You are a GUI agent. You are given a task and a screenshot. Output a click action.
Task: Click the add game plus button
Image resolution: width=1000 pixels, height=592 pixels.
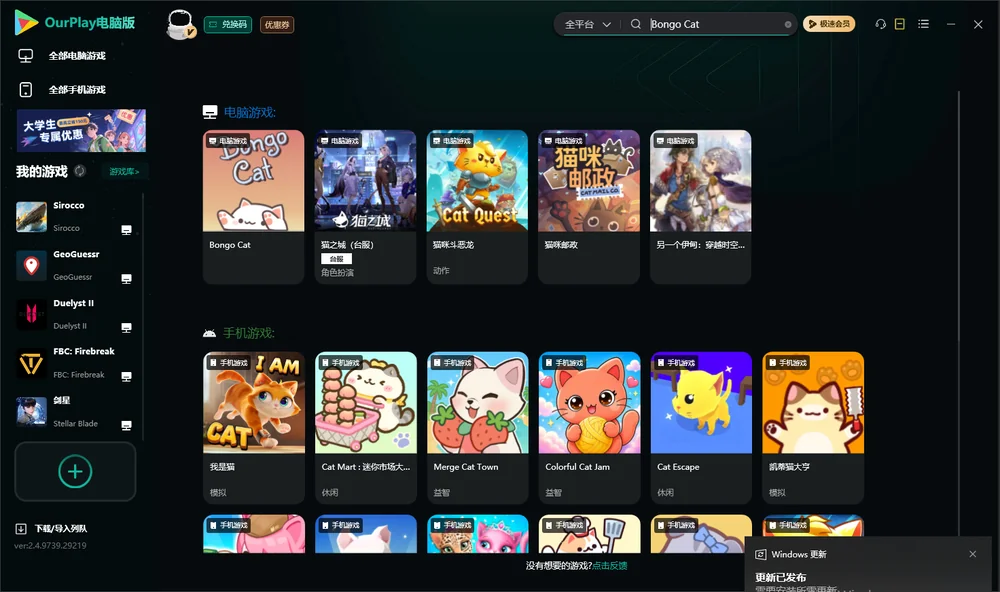tap(75, 471)
